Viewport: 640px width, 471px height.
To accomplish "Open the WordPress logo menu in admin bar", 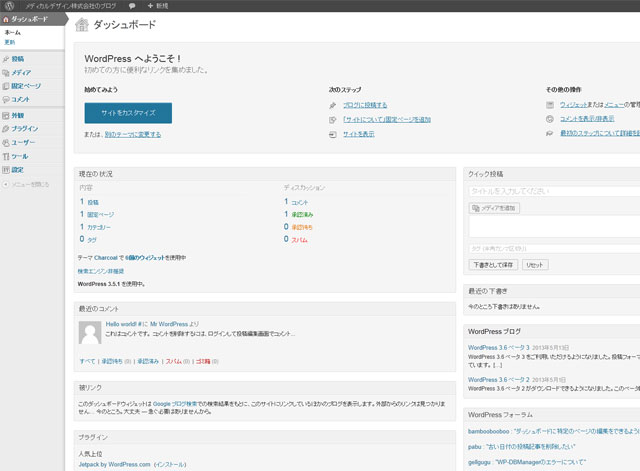I will tap(9, 6).
